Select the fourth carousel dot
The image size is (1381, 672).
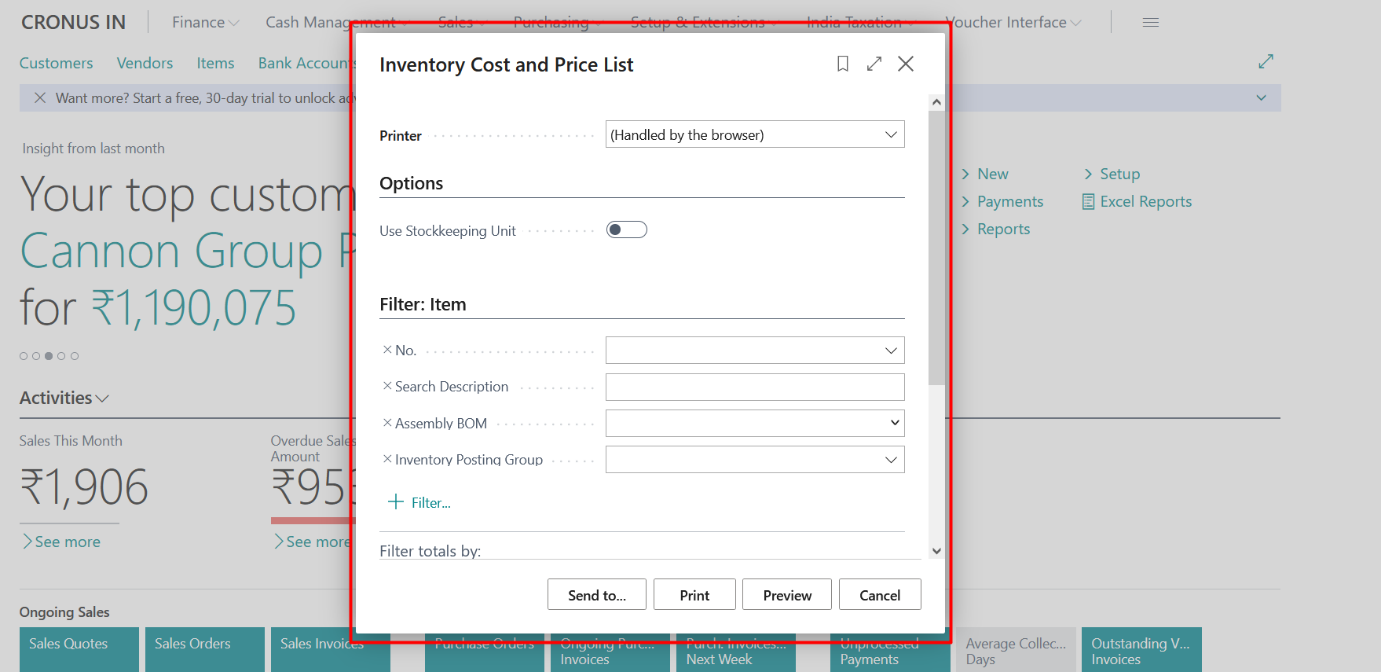click(60, 355)
